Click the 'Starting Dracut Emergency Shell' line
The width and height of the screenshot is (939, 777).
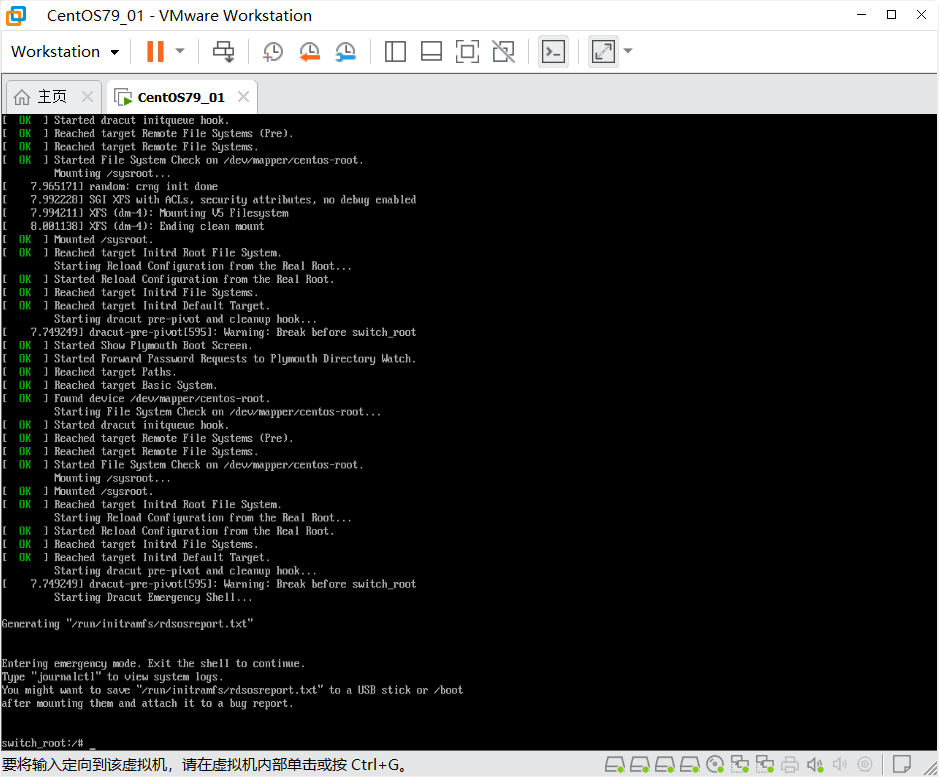[x=153, y=597]
